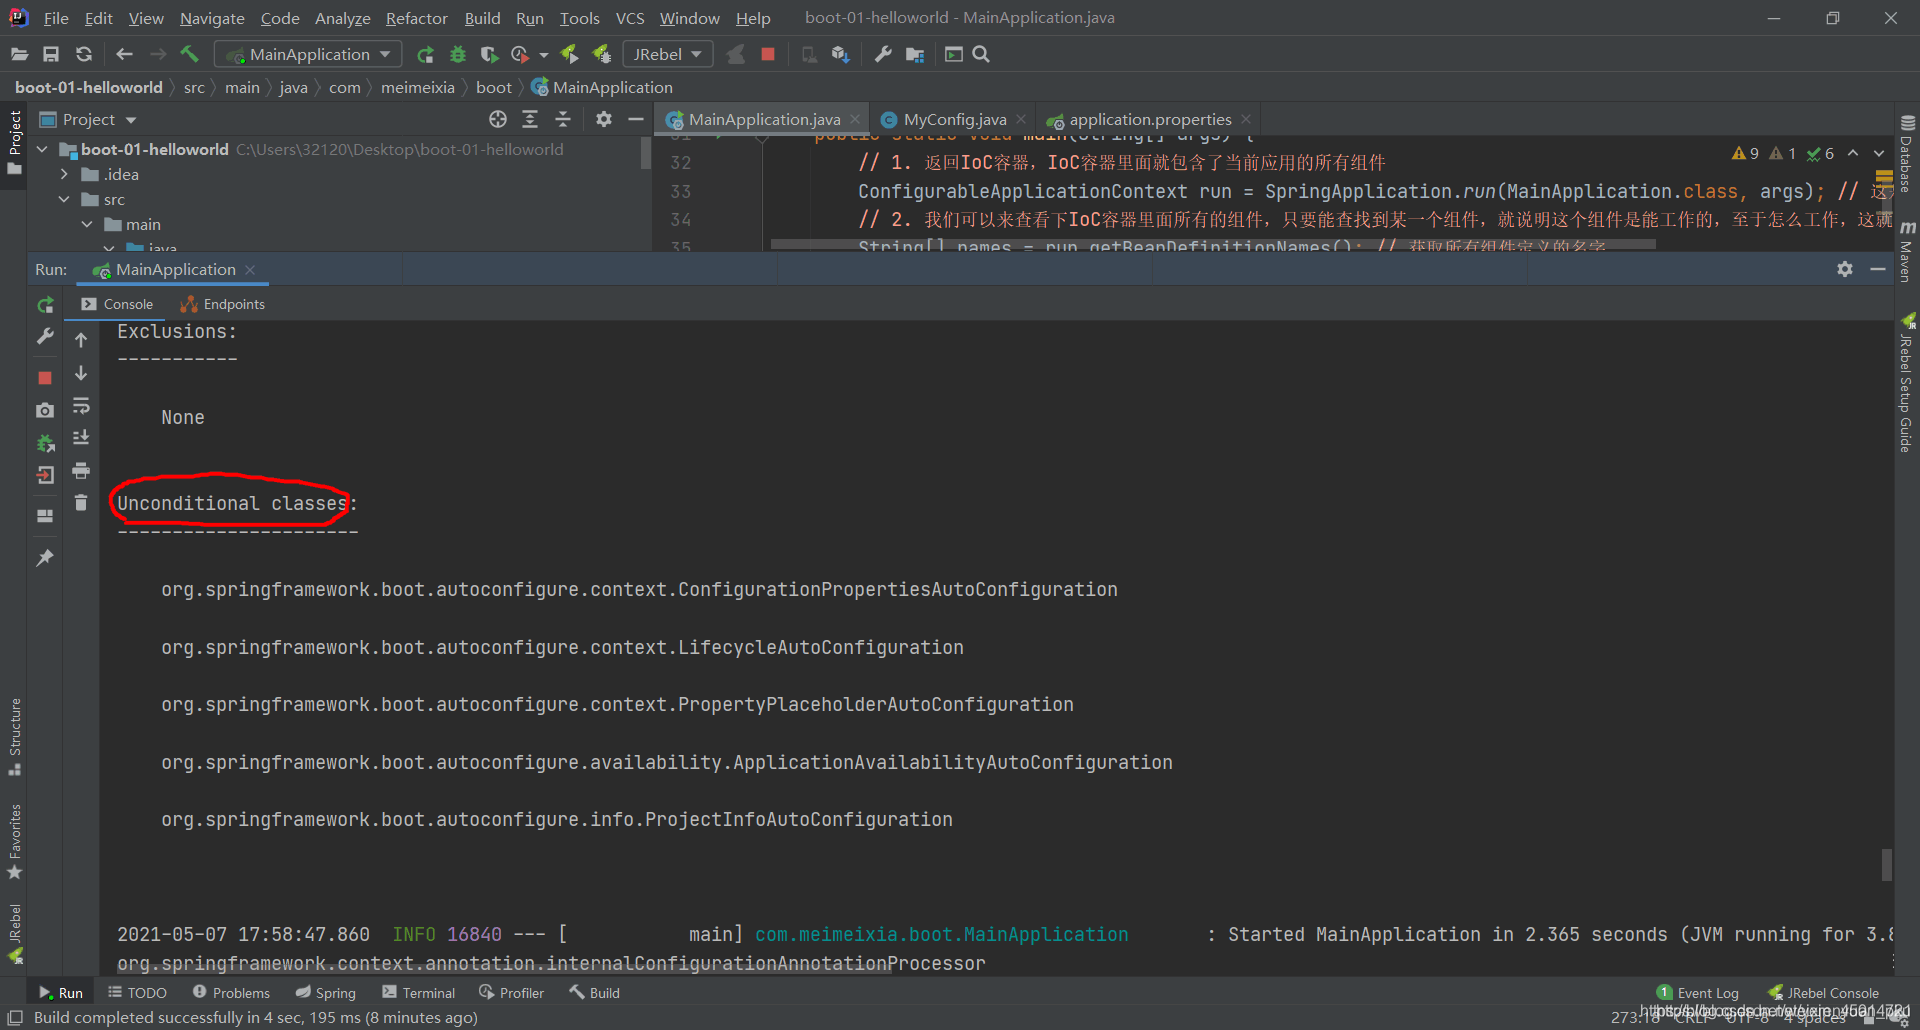This screenshot has width=1920, height=1030.
Task: Click the SDK download cube icon
Action: 840,54
